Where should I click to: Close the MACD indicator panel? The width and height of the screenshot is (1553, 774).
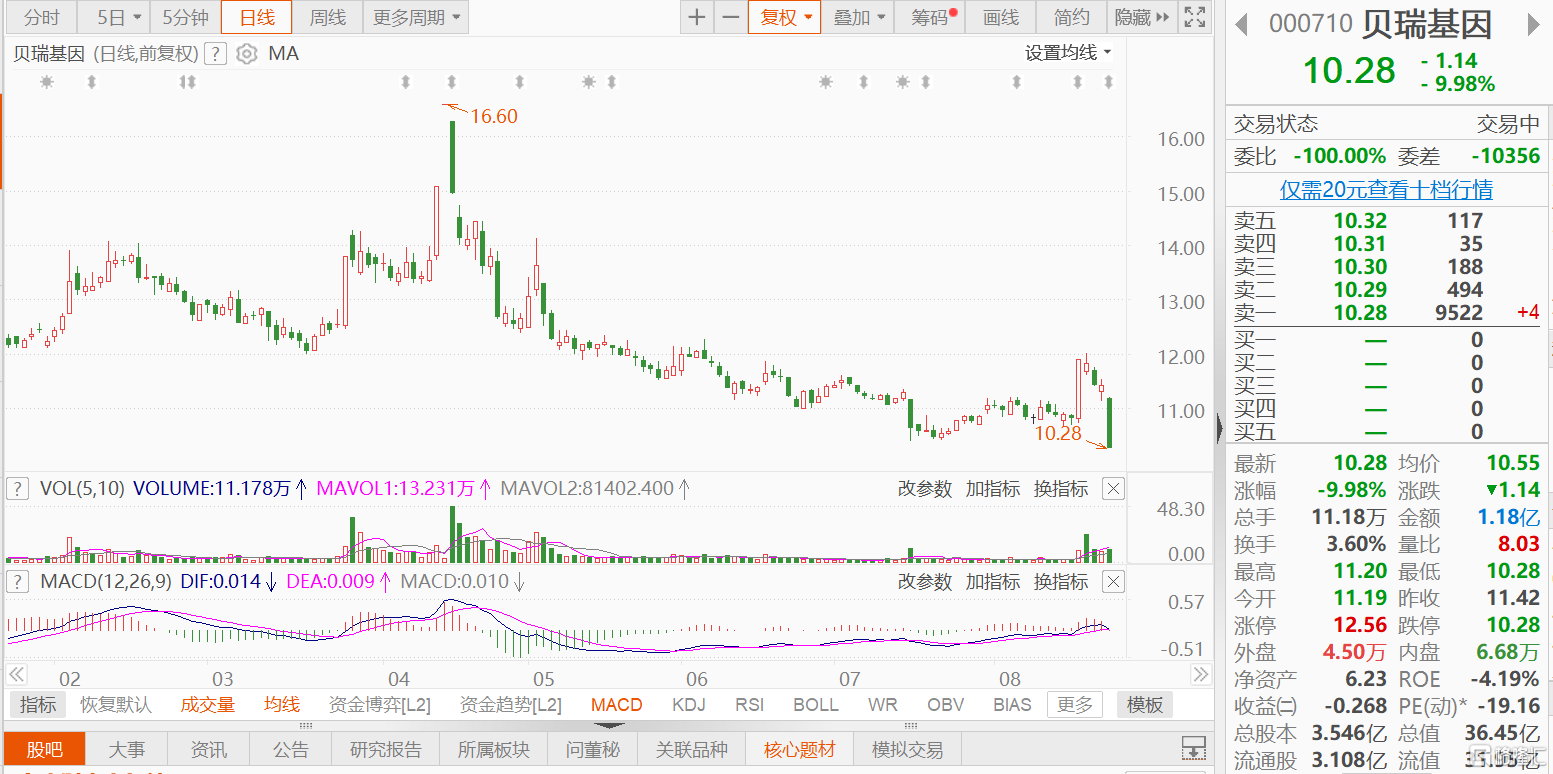coord(1113,581)
